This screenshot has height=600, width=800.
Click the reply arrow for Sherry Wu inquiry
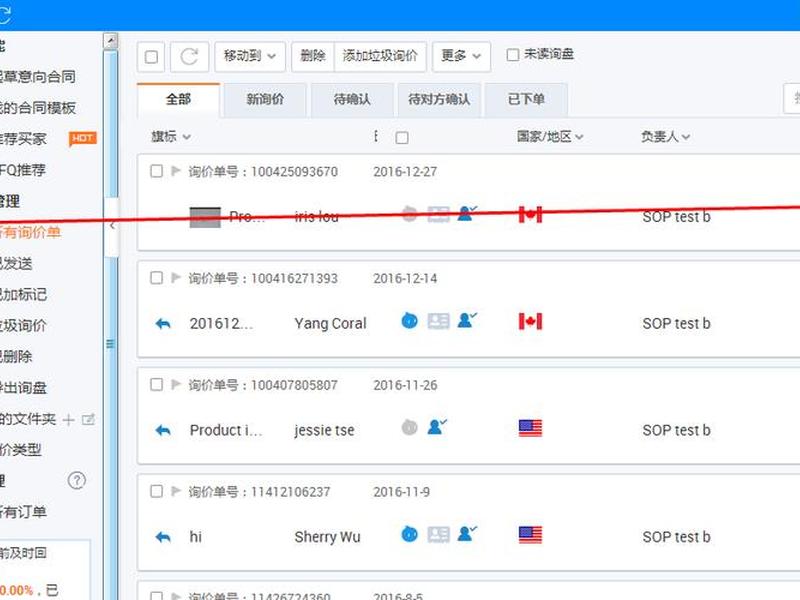point(163,537)
